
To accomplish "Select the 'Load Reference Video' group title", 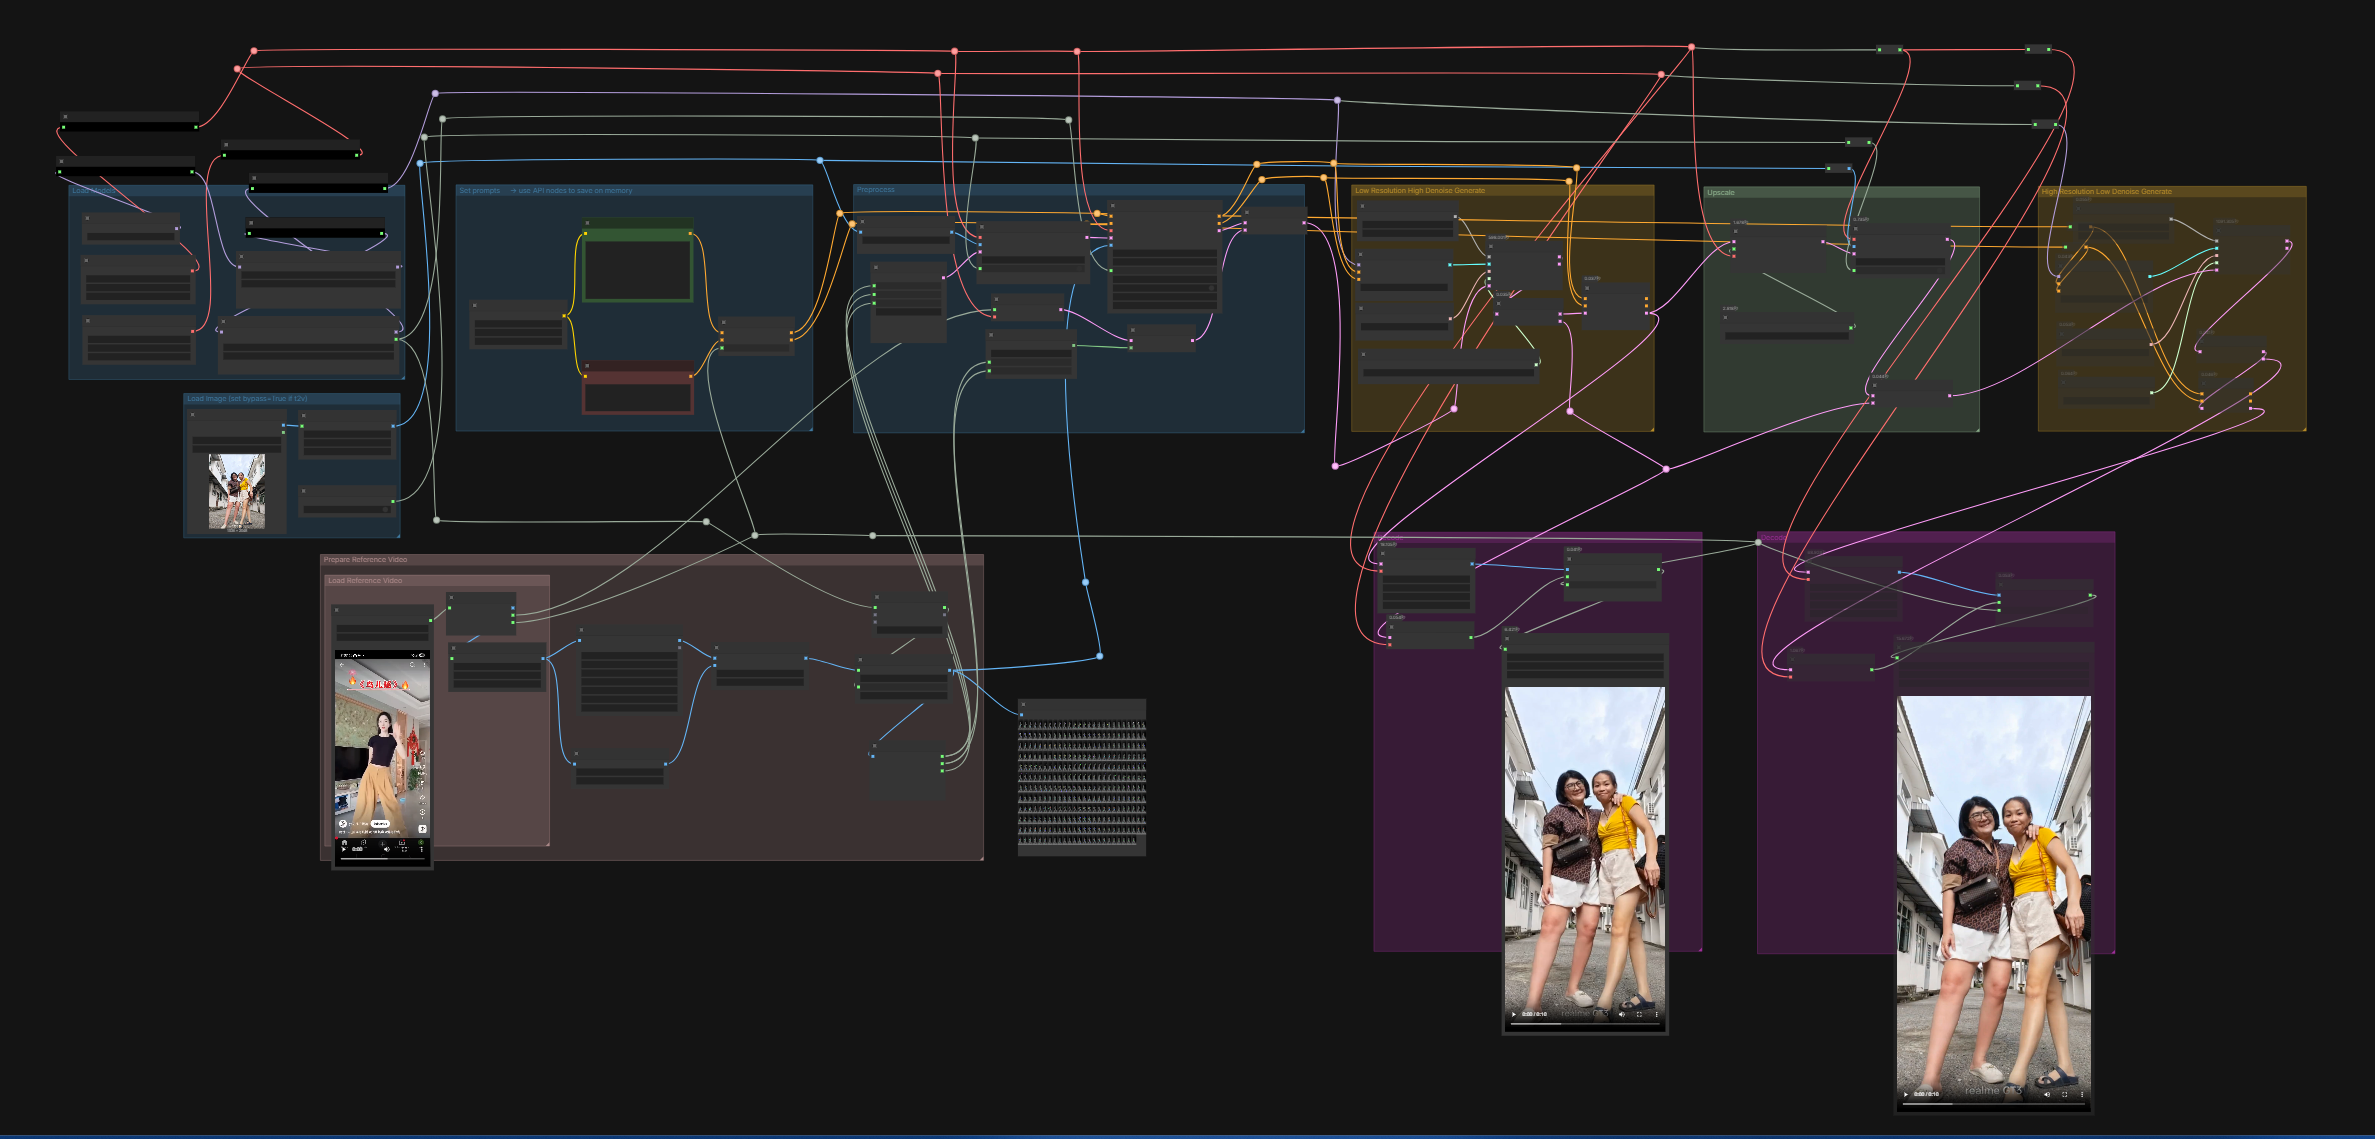I will (365, 581).
